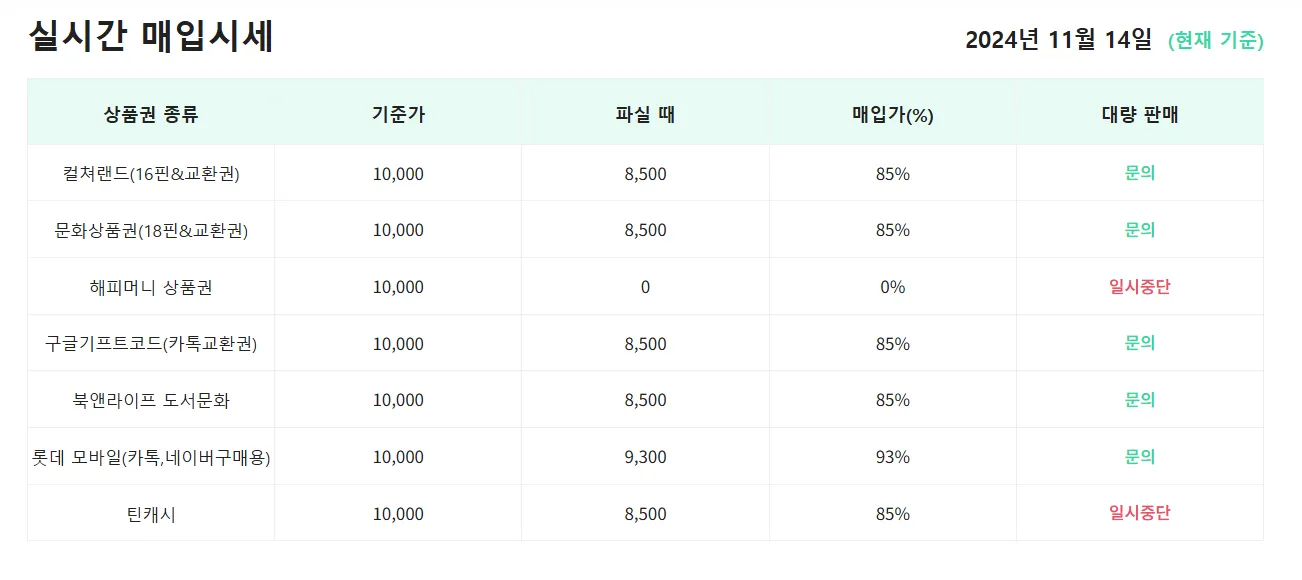This screenshot has height=580, width=1302.
Task: Click 일시중단 status for 해피머니 상품권
Action: pos(1140,287)
